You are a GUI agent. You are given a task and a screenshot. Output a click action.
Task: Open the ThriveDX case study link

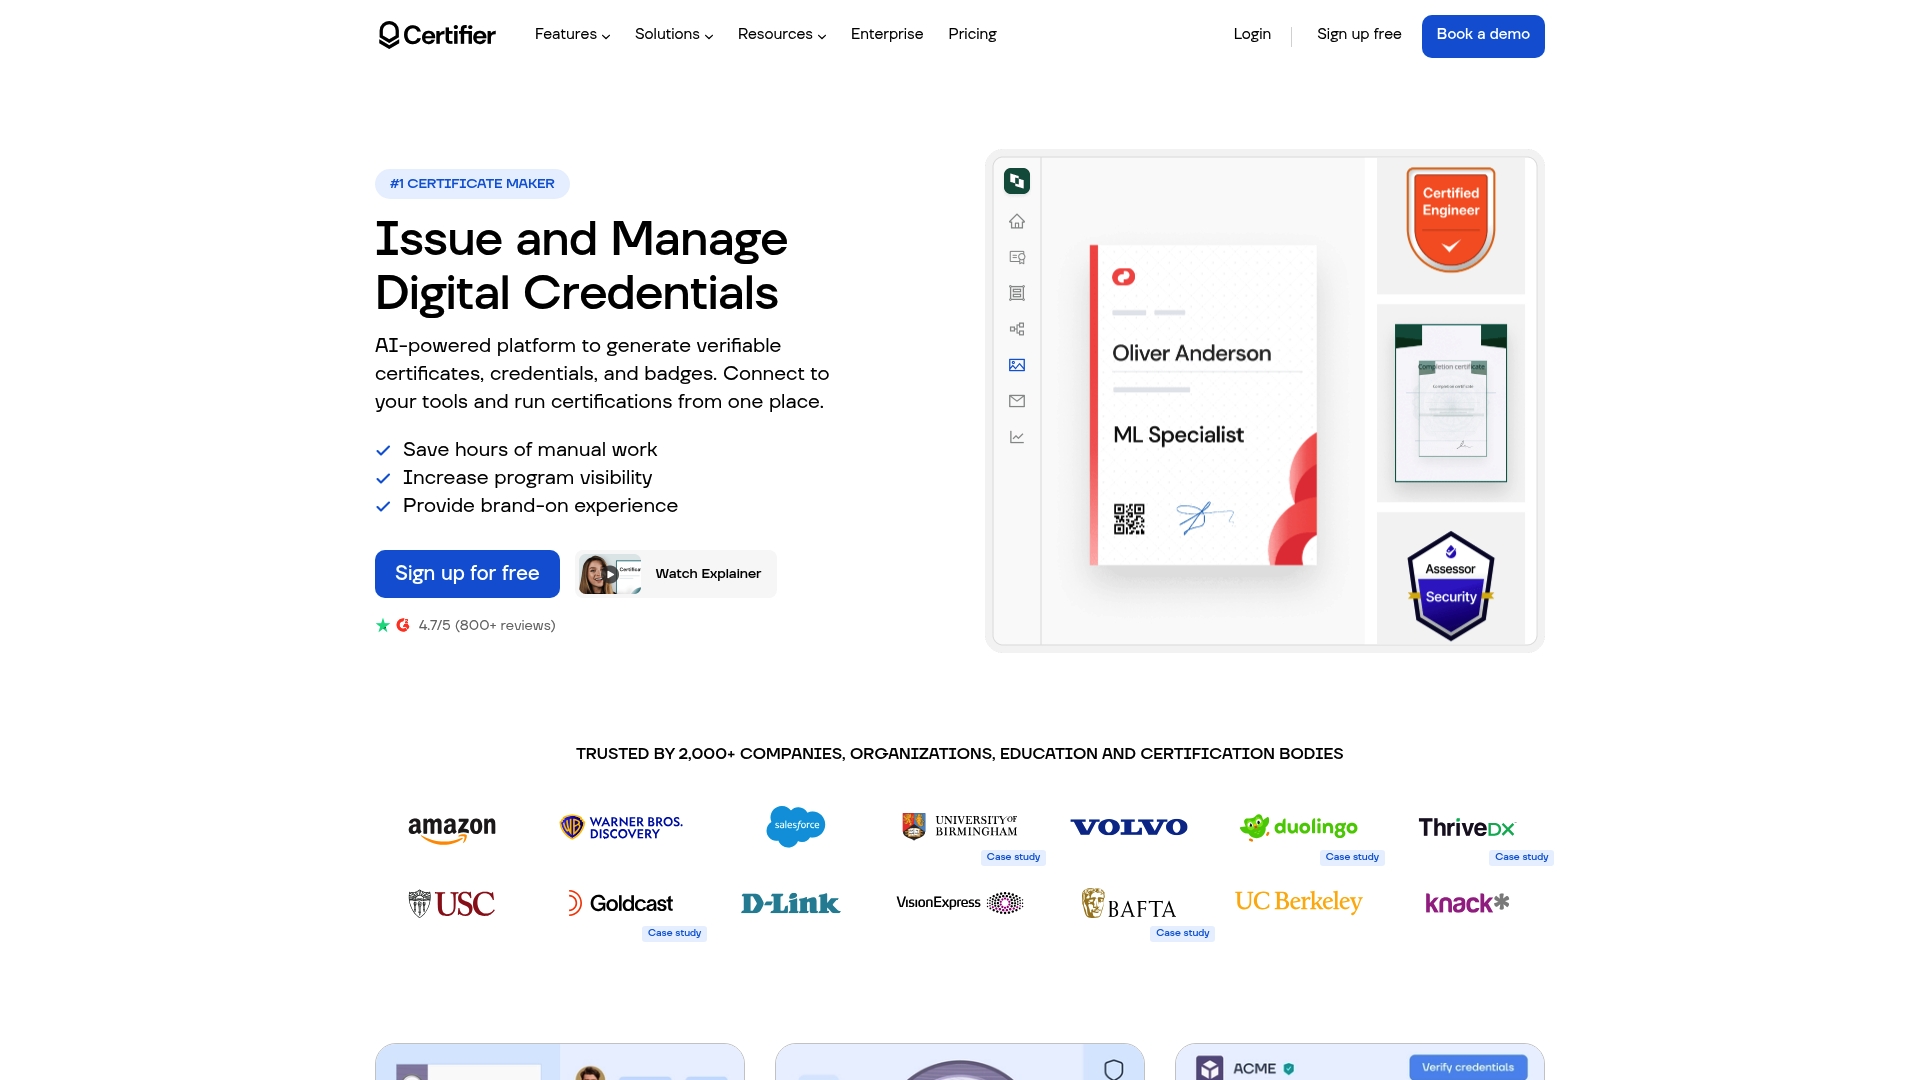1521,857
